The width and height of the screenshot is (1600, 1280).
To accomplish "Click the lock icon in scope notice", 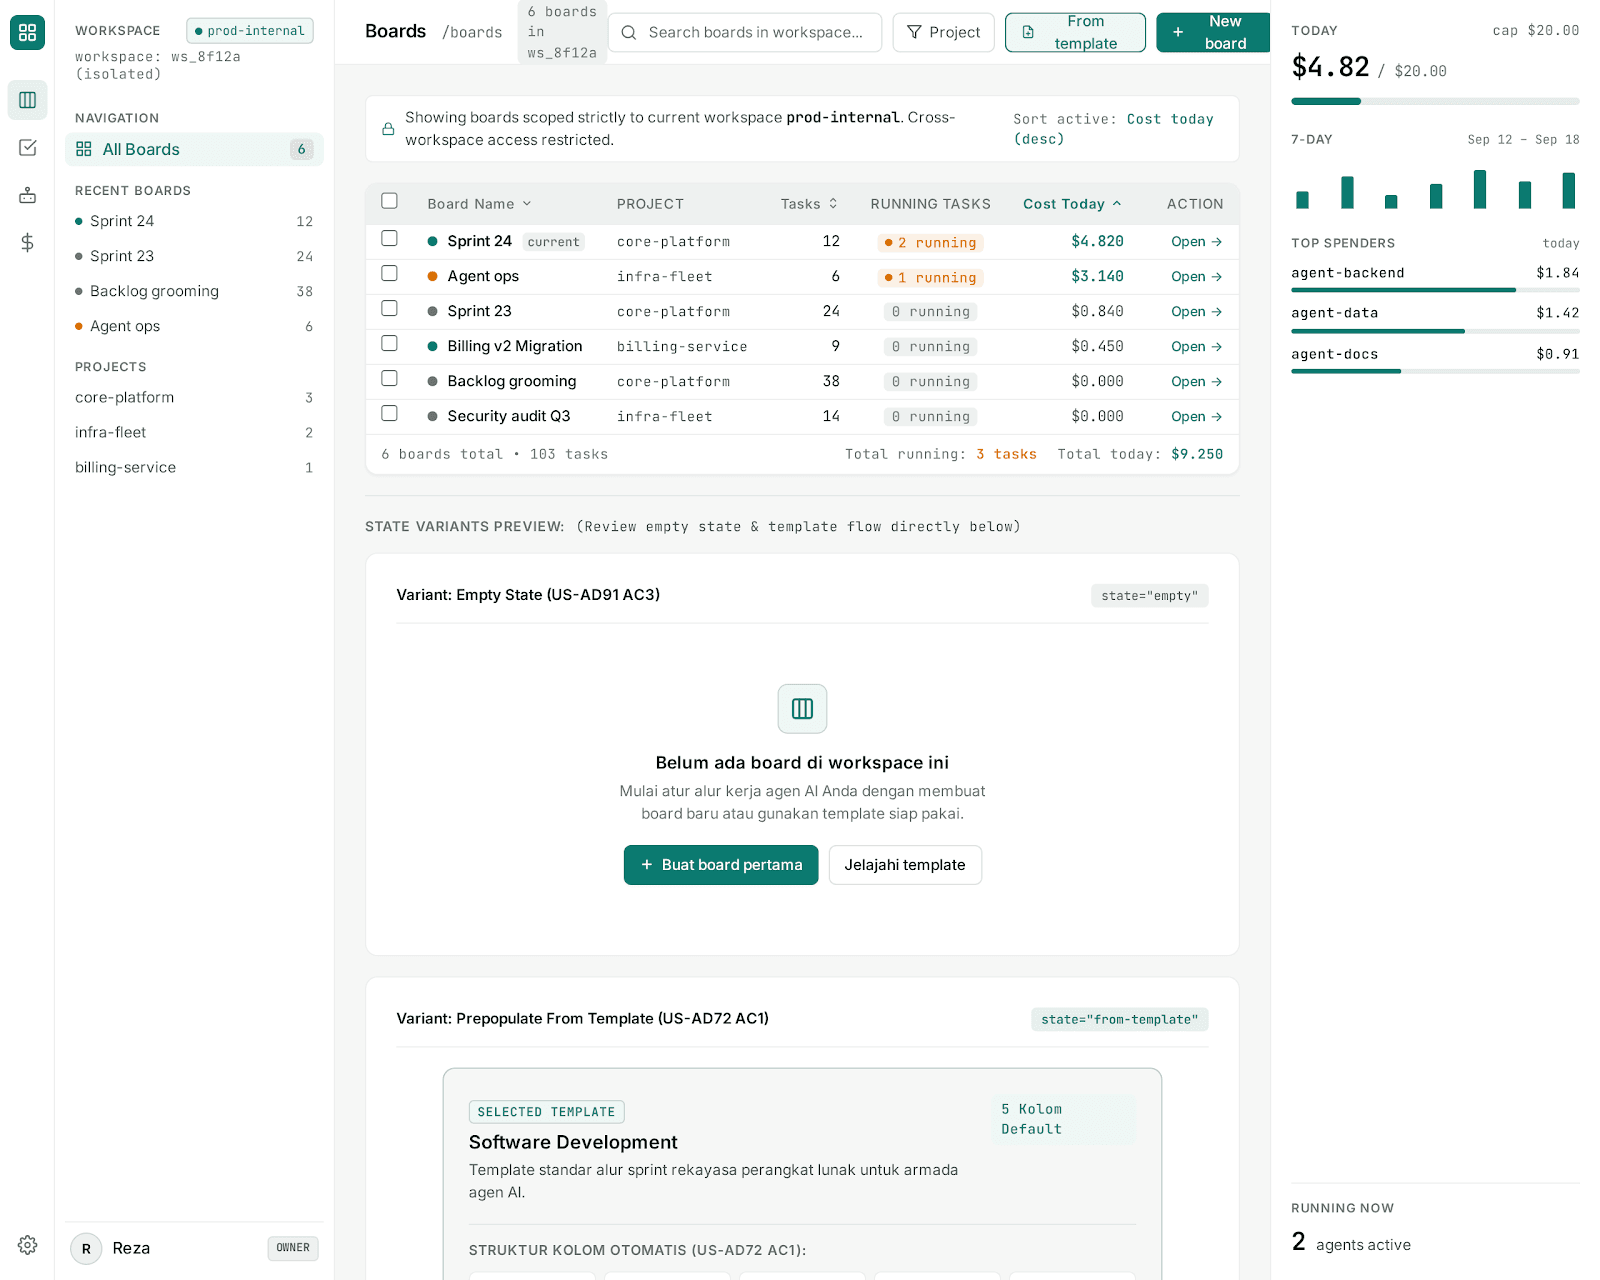I will click(x=388, y=129).
